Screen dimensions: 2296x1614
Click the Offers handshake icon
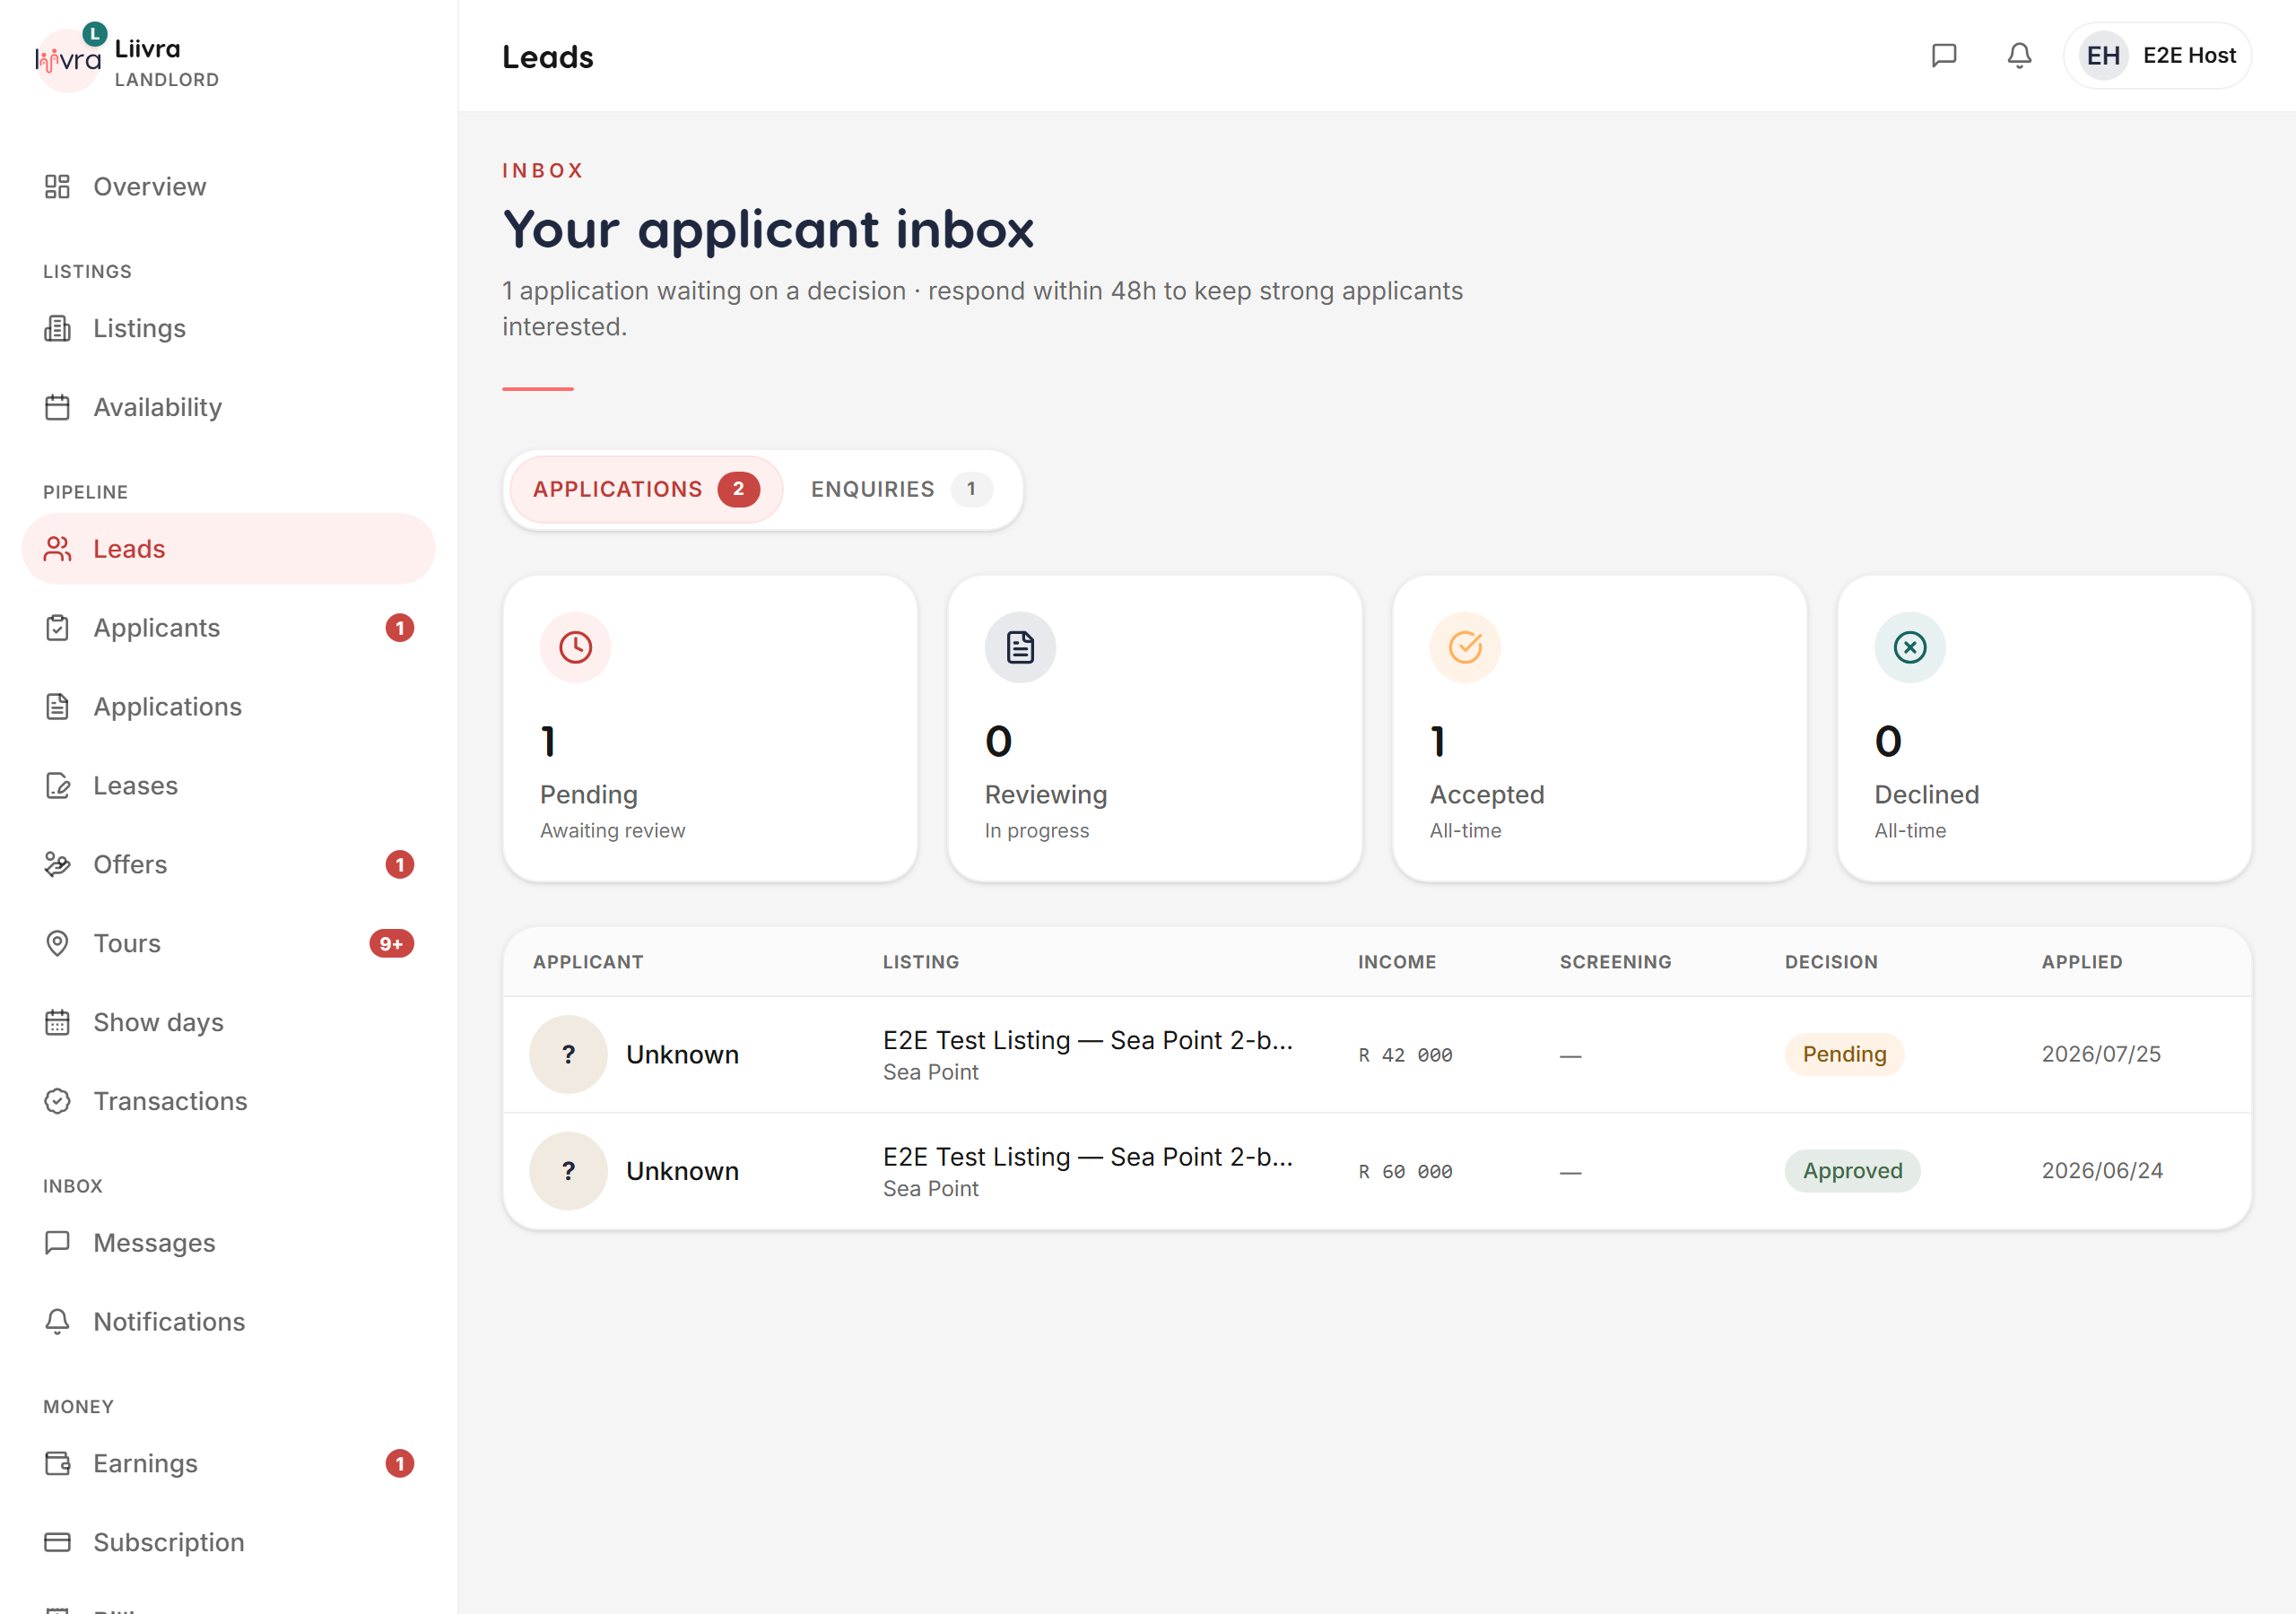point(57,865)
